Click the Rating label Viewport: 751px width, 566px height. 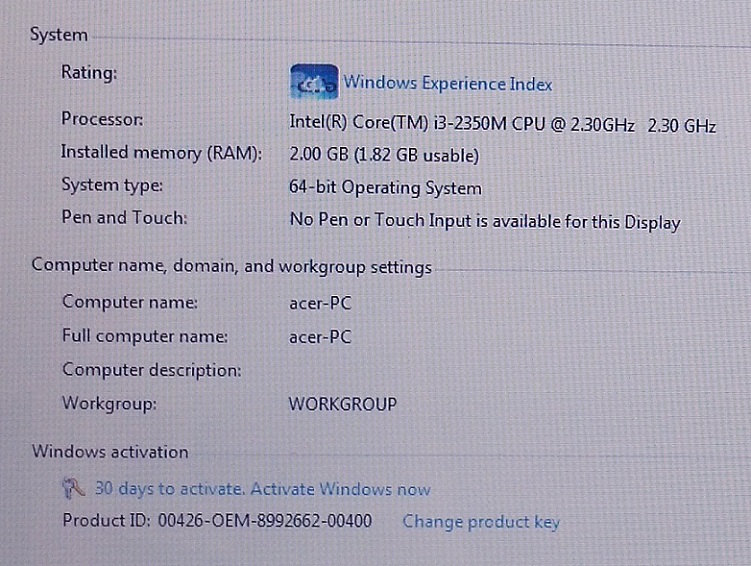point(89,73)
